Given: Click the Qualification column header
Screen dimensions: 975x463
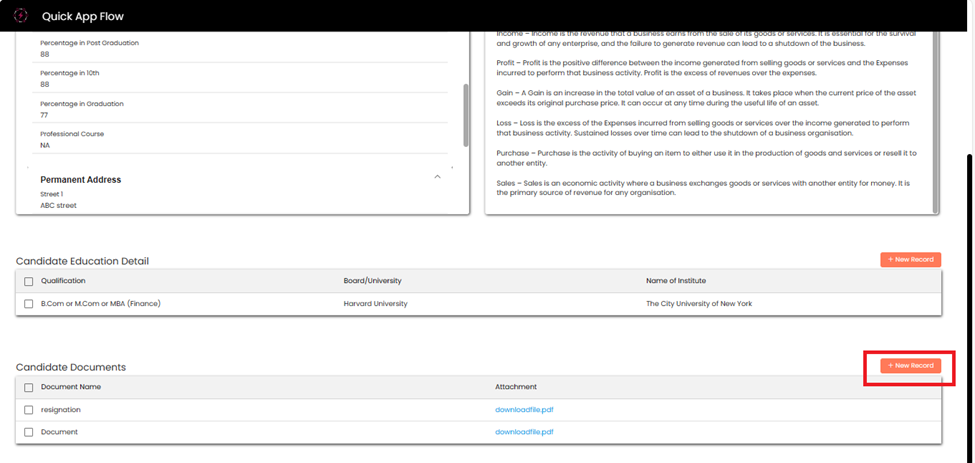Looking at the screenshot, I should [63, 281].
